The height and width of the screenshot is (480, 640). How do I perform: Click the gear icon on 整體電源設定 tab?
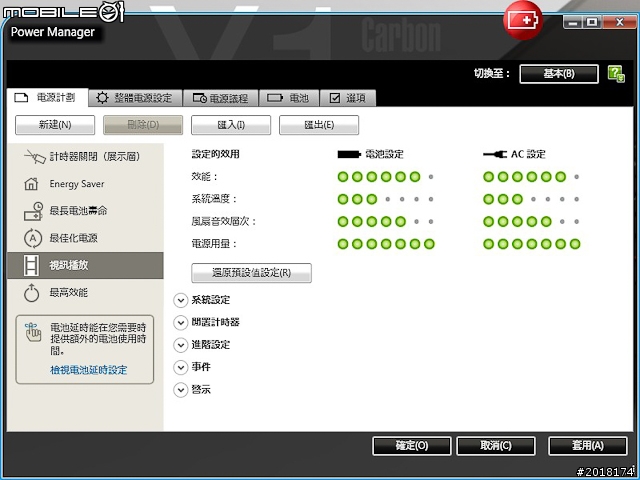[x=102, y=98]
